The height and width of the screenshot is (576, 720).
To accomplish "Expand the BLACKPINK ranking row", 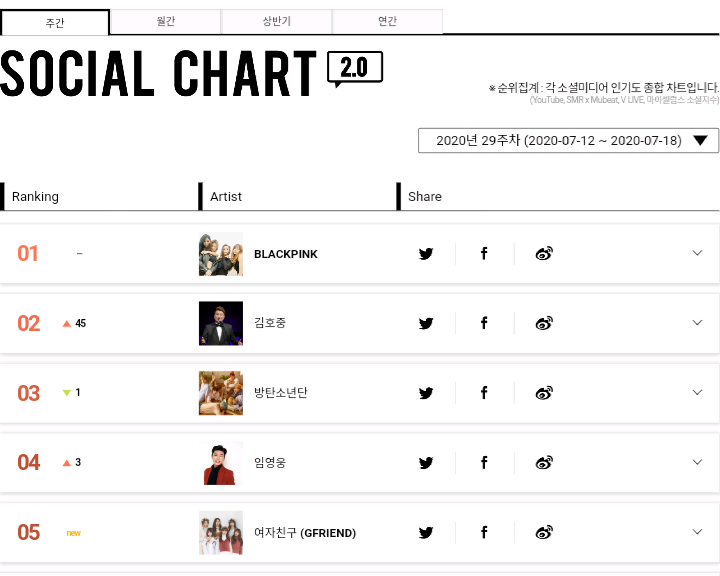I will click(698, 253).
